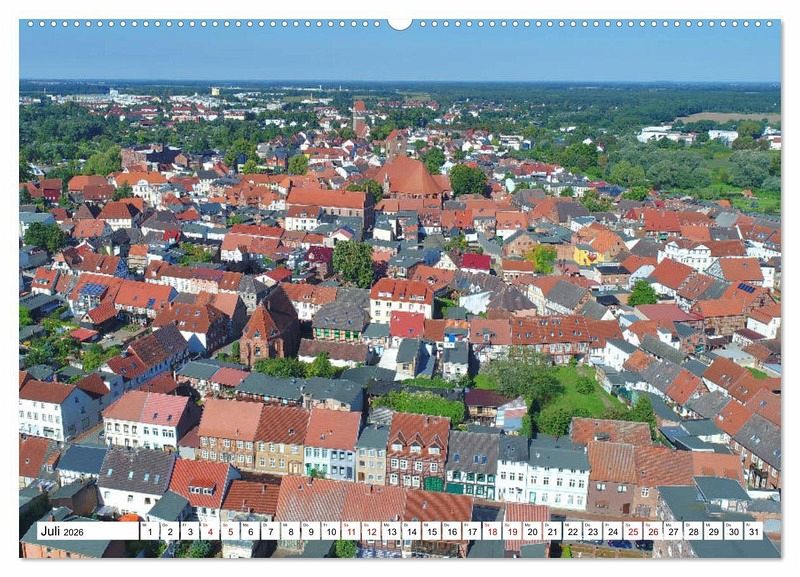Screen dimensions: 800x577
Task: Select day 26 date cell
Action: coord(652,531)
